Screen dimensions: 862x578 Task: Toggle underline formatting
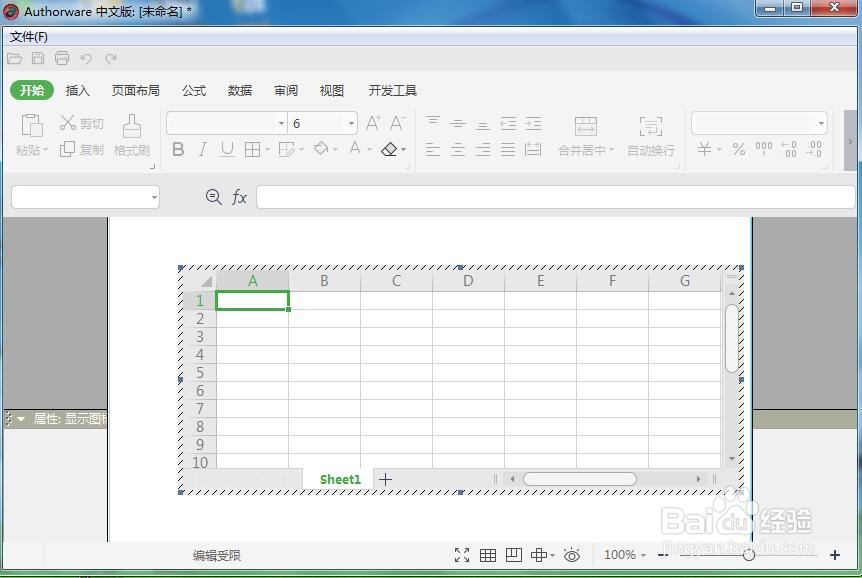[x=226, y=149]
